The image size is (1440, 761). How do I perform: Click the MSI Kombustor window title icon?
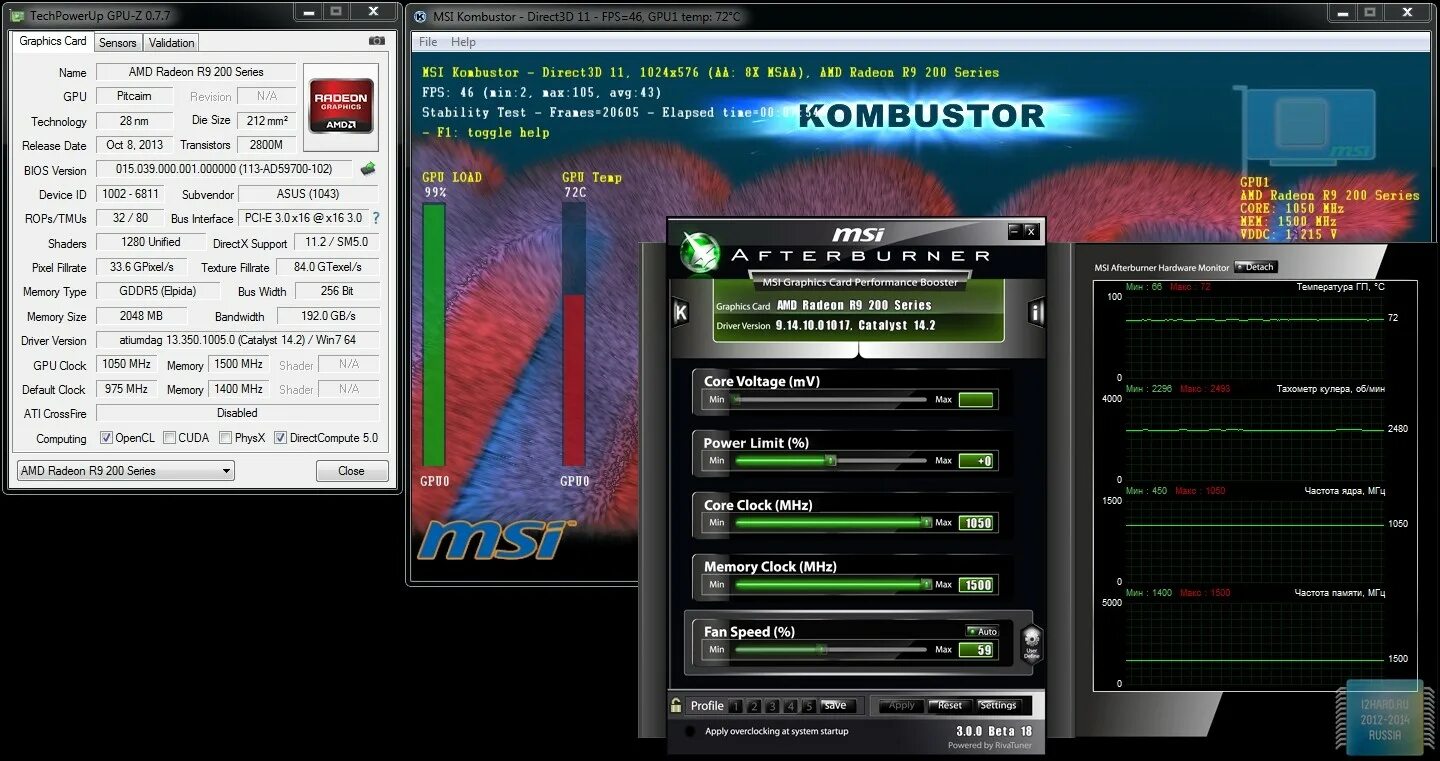point(421,16)
